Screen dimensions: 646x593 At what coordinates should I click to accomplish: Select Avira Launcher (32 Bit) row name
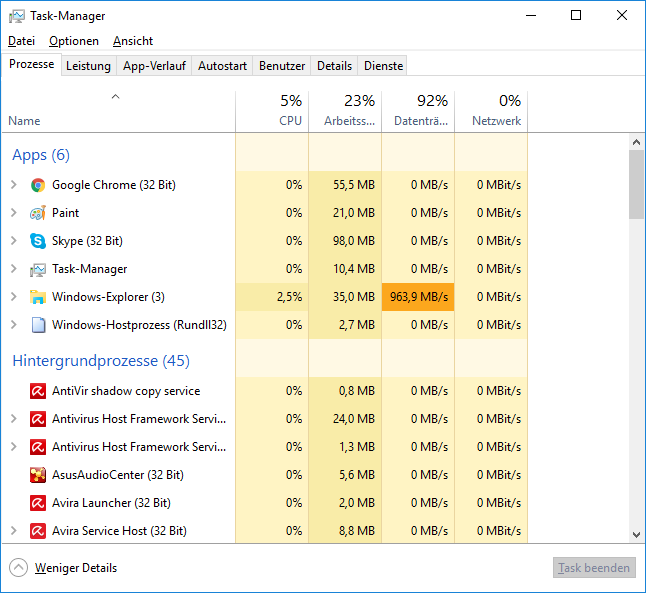pos(111,503)
